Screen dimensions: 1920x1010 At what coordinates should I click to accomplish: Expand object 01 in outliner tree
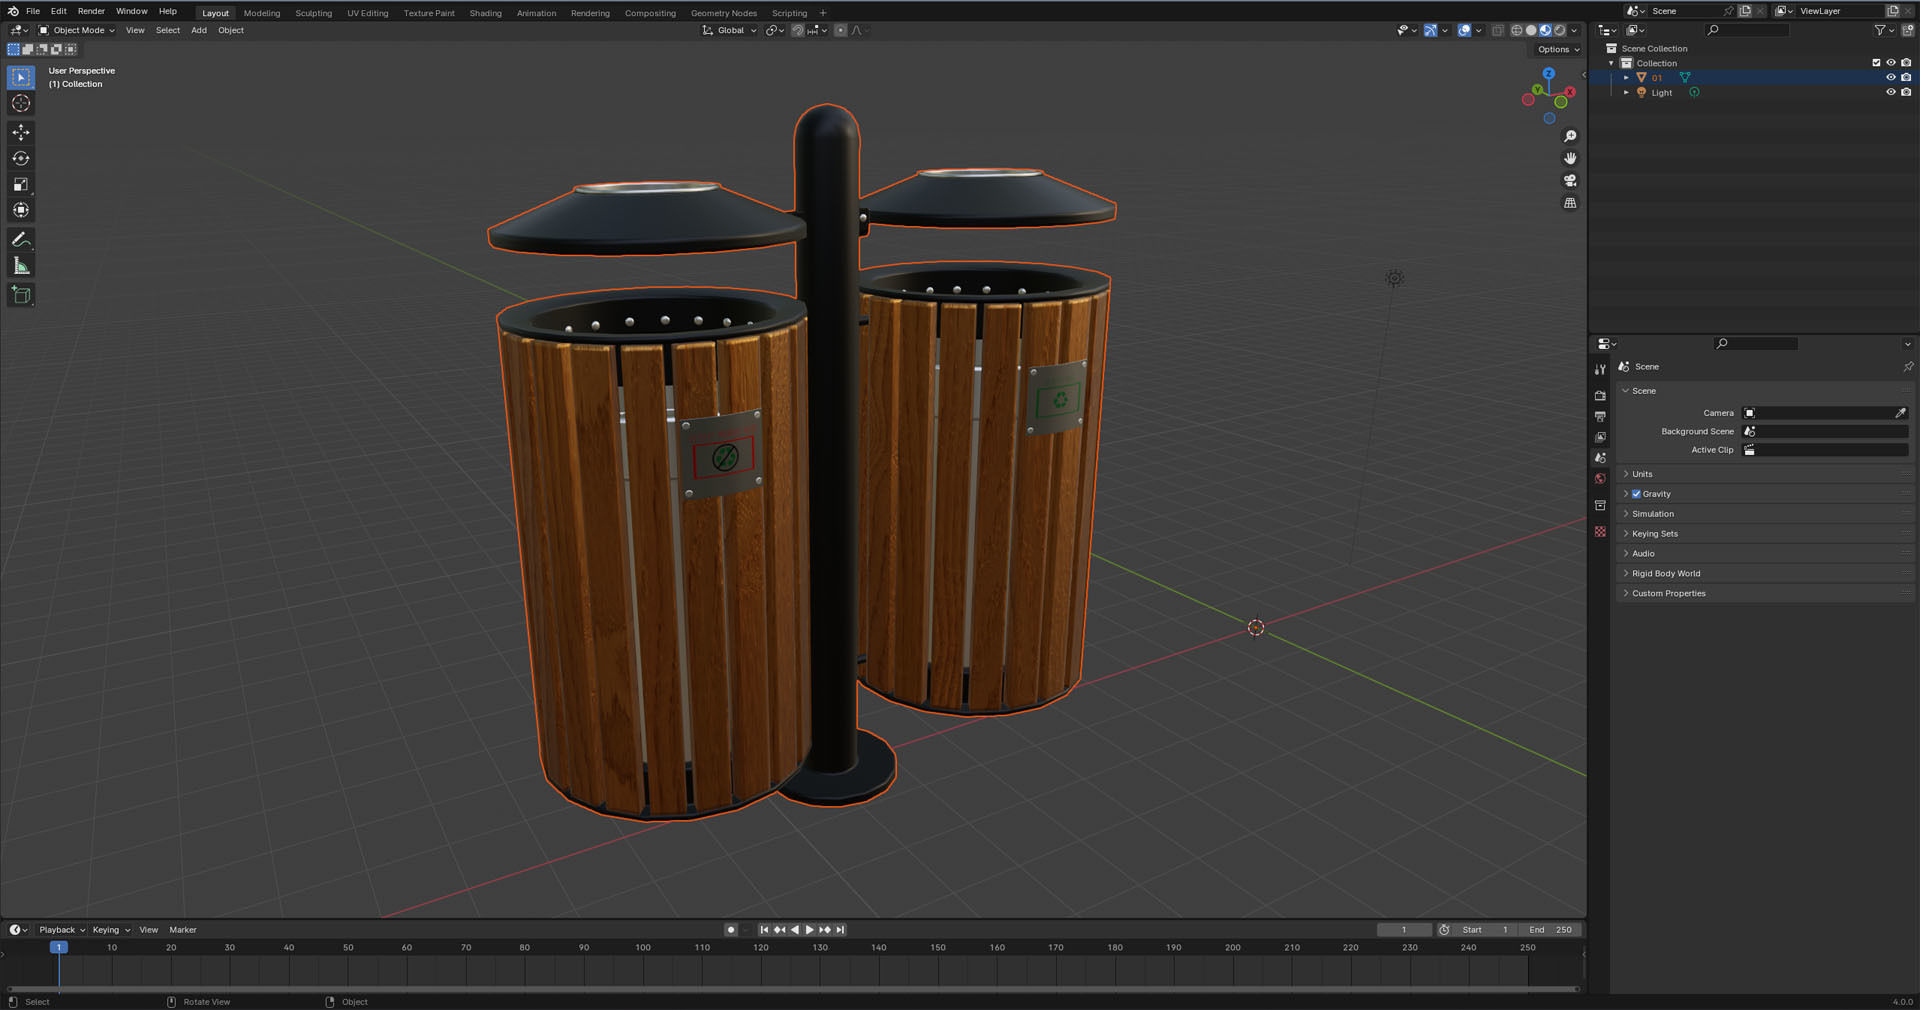(x=1626, y=77)
